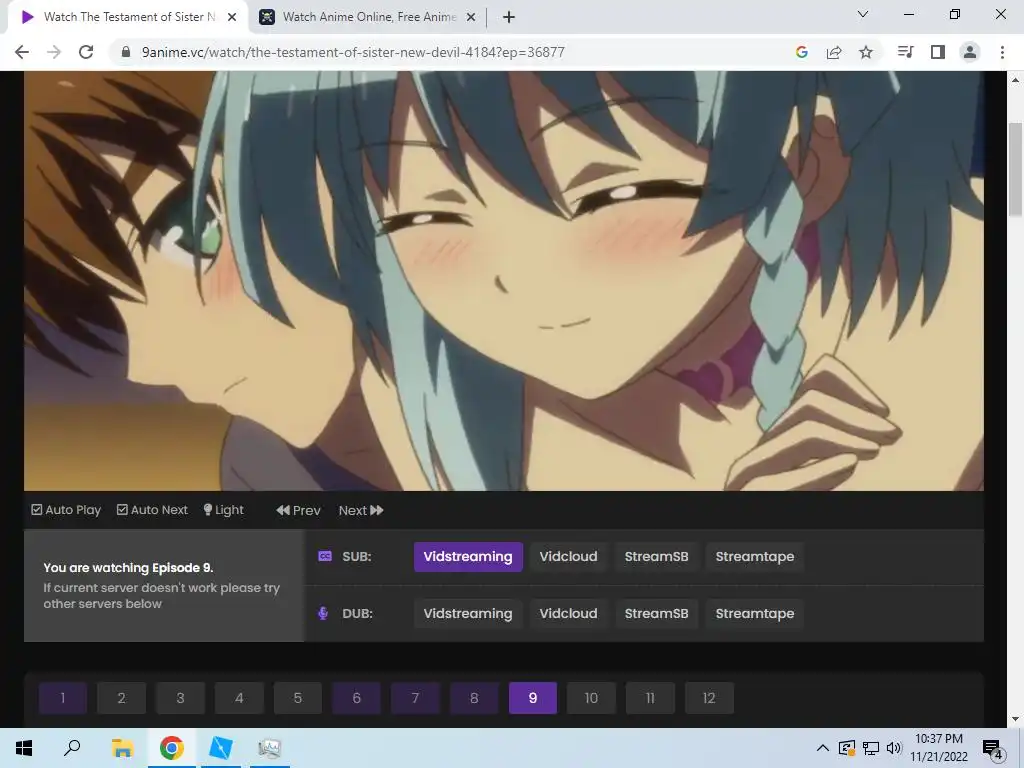Open a new browser tab

tap(509, 17)
